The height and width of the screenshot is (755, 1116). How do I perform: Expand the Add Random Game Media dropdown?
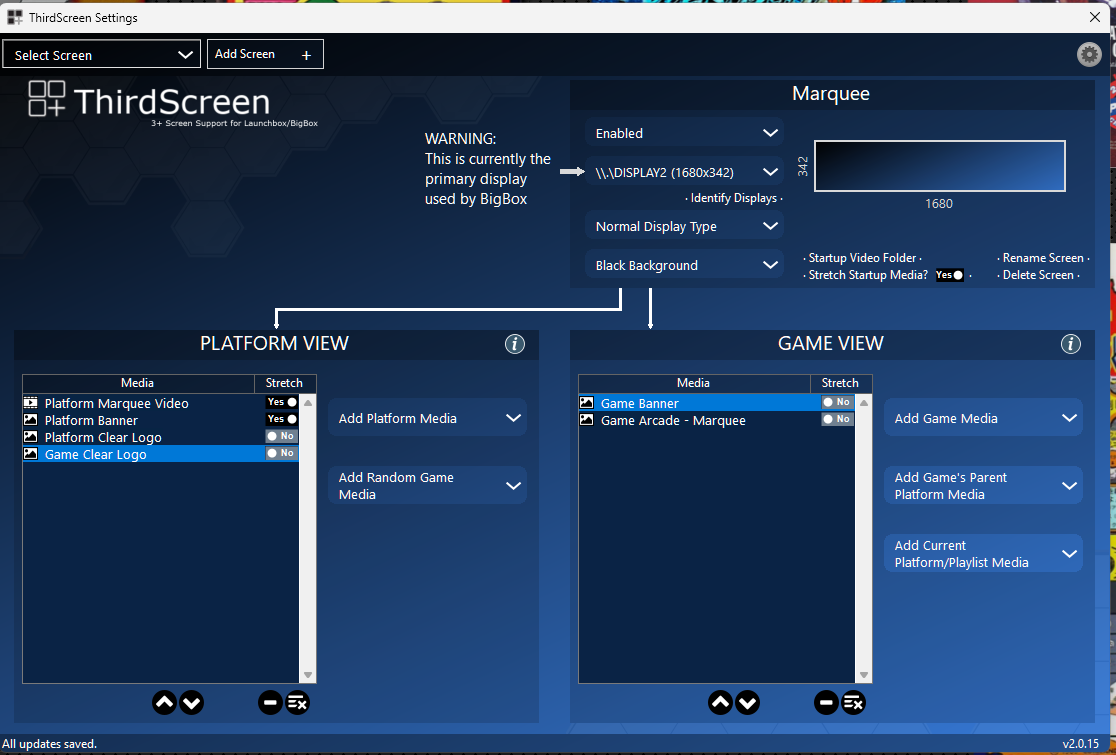(x=428, y=486)
